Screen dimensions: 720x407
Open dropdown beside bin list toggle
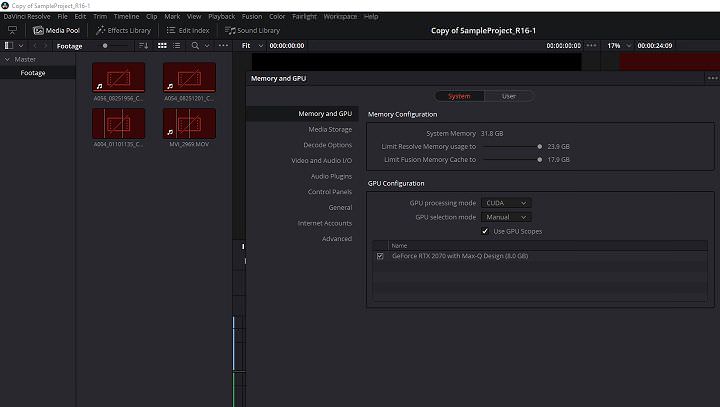[21, 45]
